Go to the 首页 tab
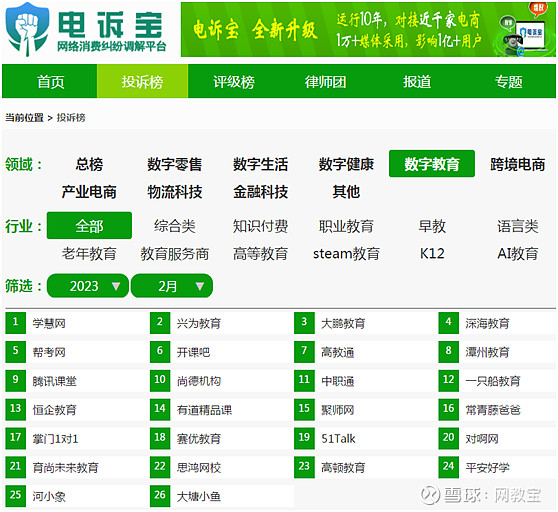The height and width of the screenshot is (512, 558). point(51,82)
